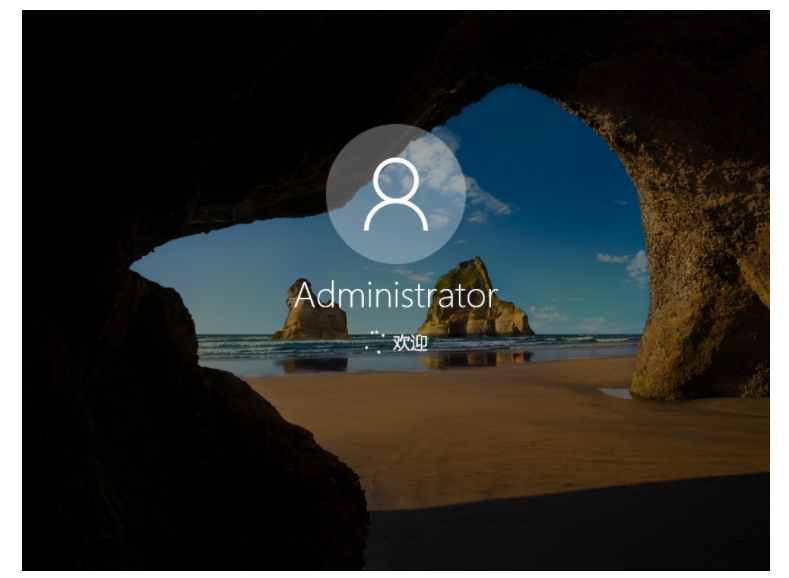Click the Administrator user avatar circle

pyautogui.click(x=396, y=194)
